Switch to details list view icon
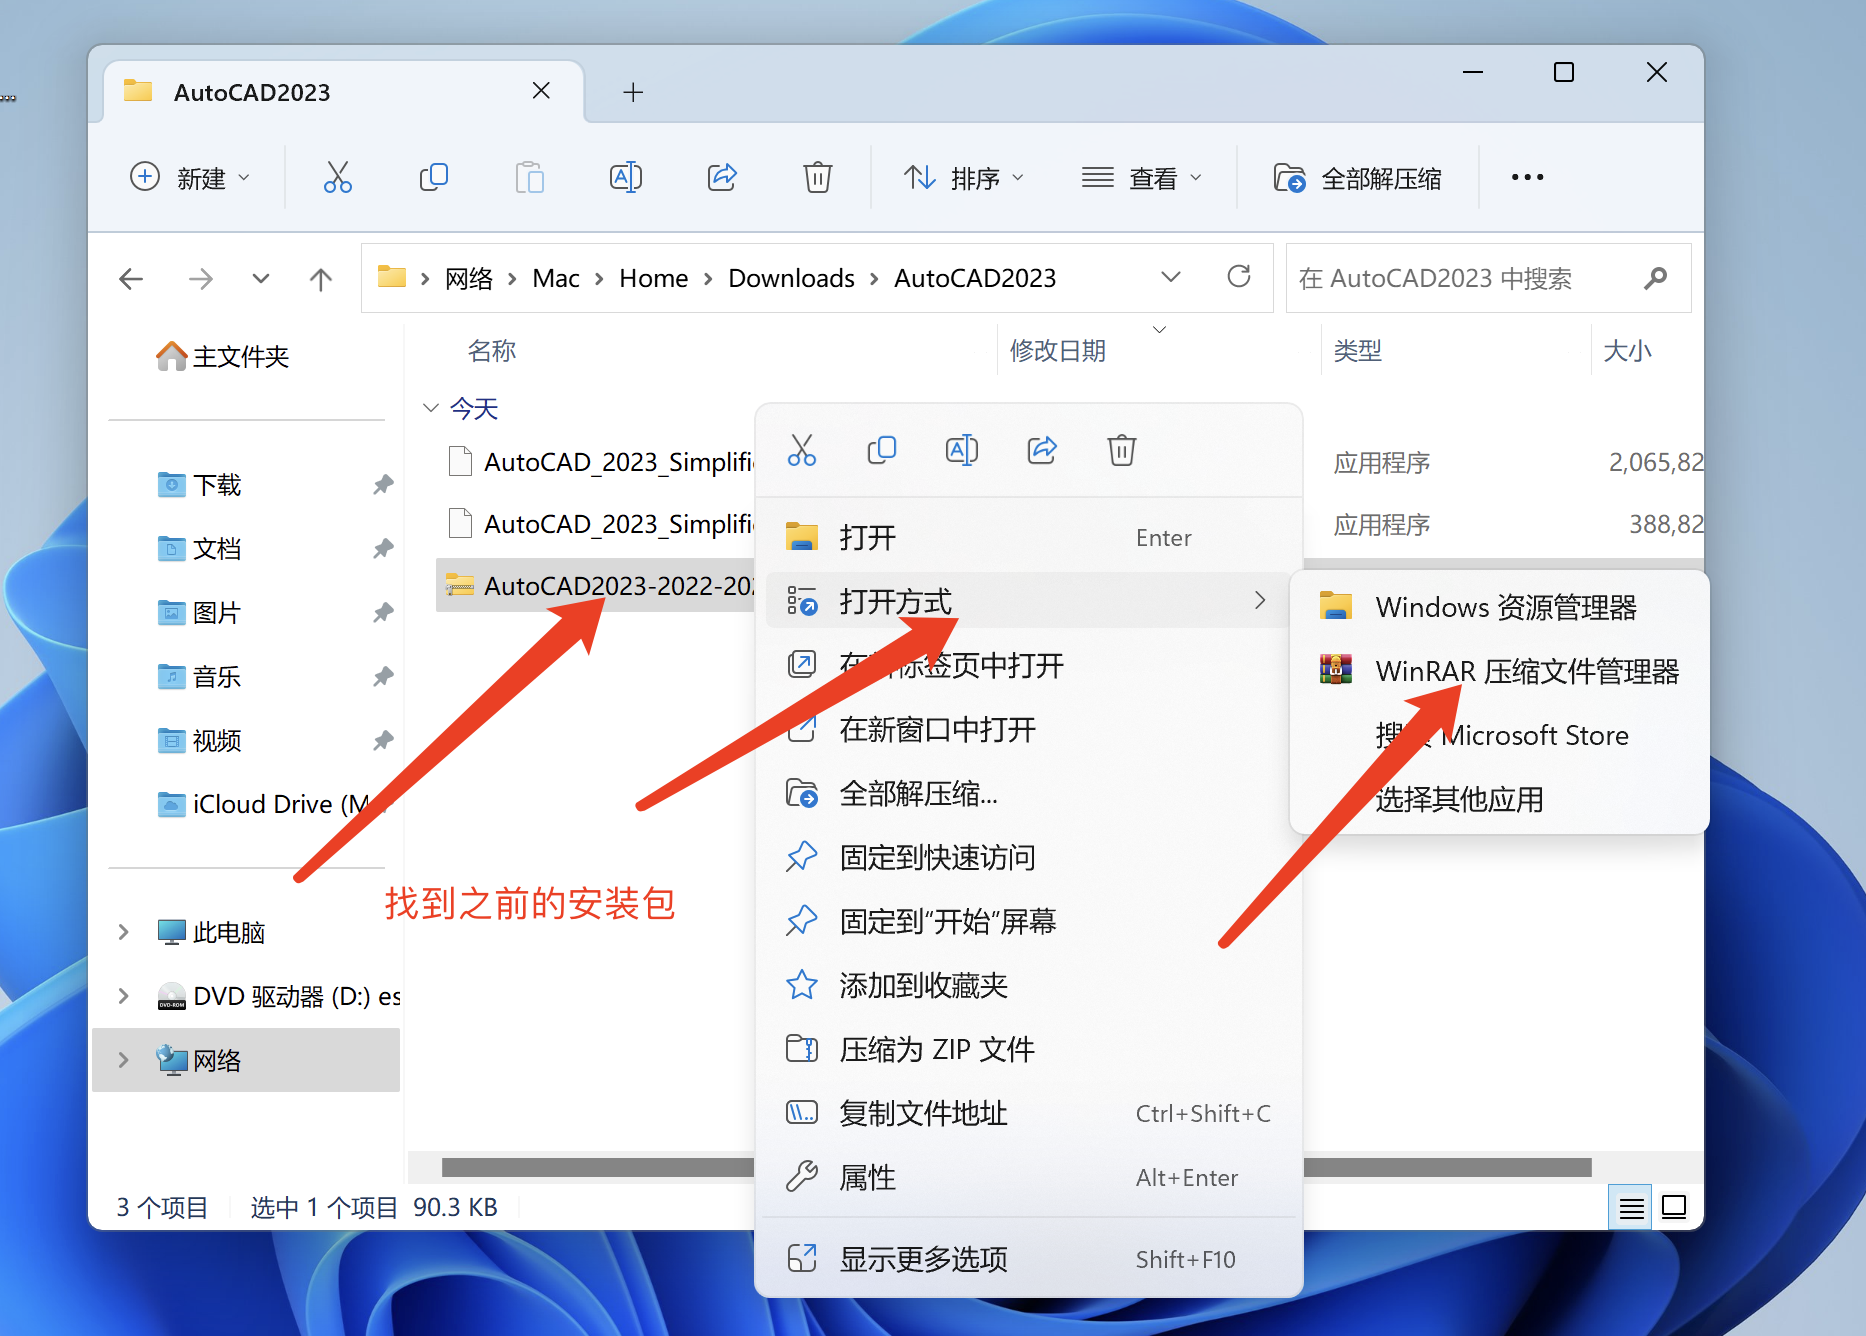 coord(1631,1208)
